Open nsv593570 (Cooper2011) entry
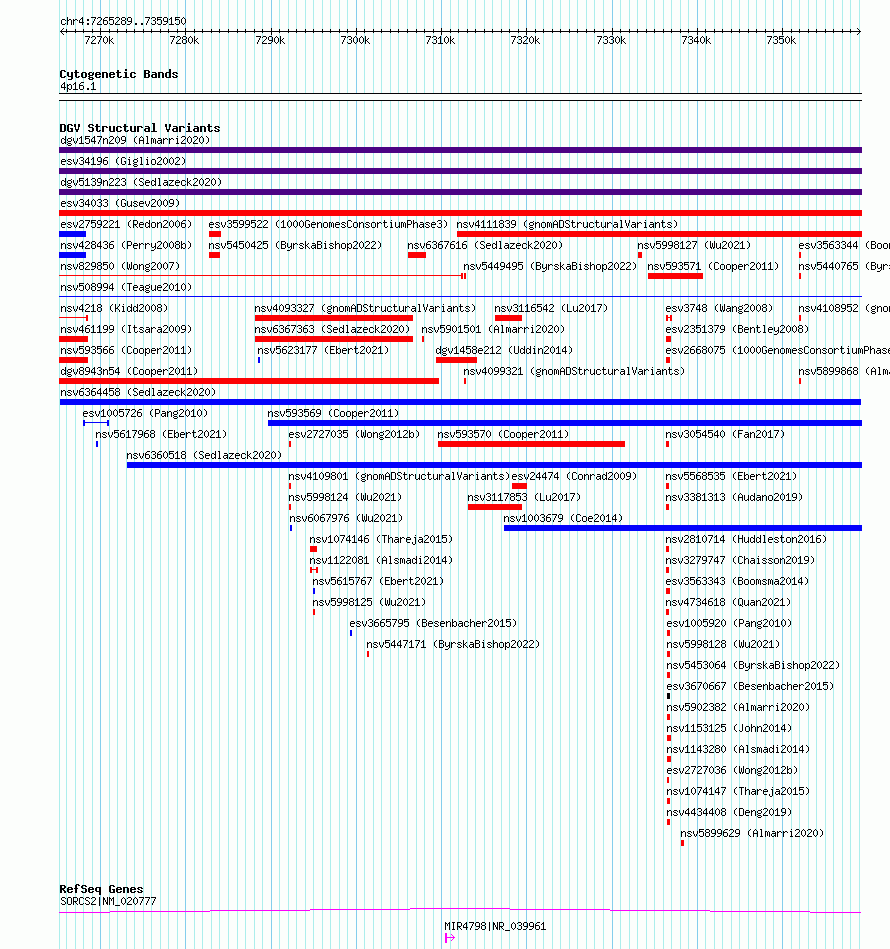 503,435
